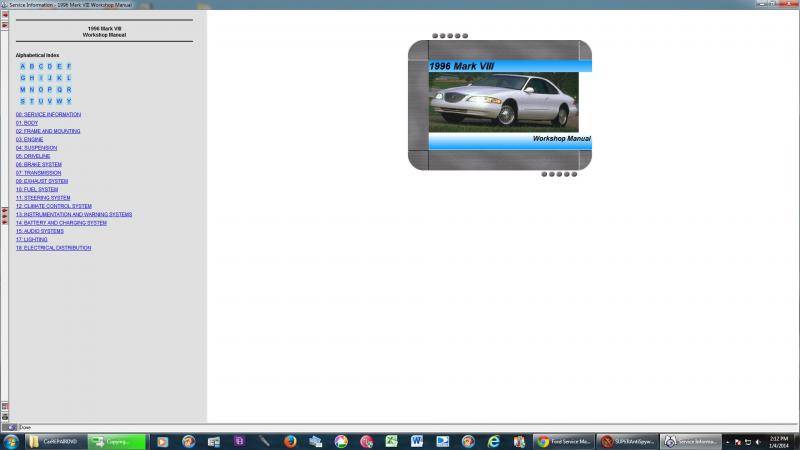800x450 pixels.
Task: Switch to SUPERAntiSpyware taskbar window
Action: pyautogui.click(x=626, y=441)
